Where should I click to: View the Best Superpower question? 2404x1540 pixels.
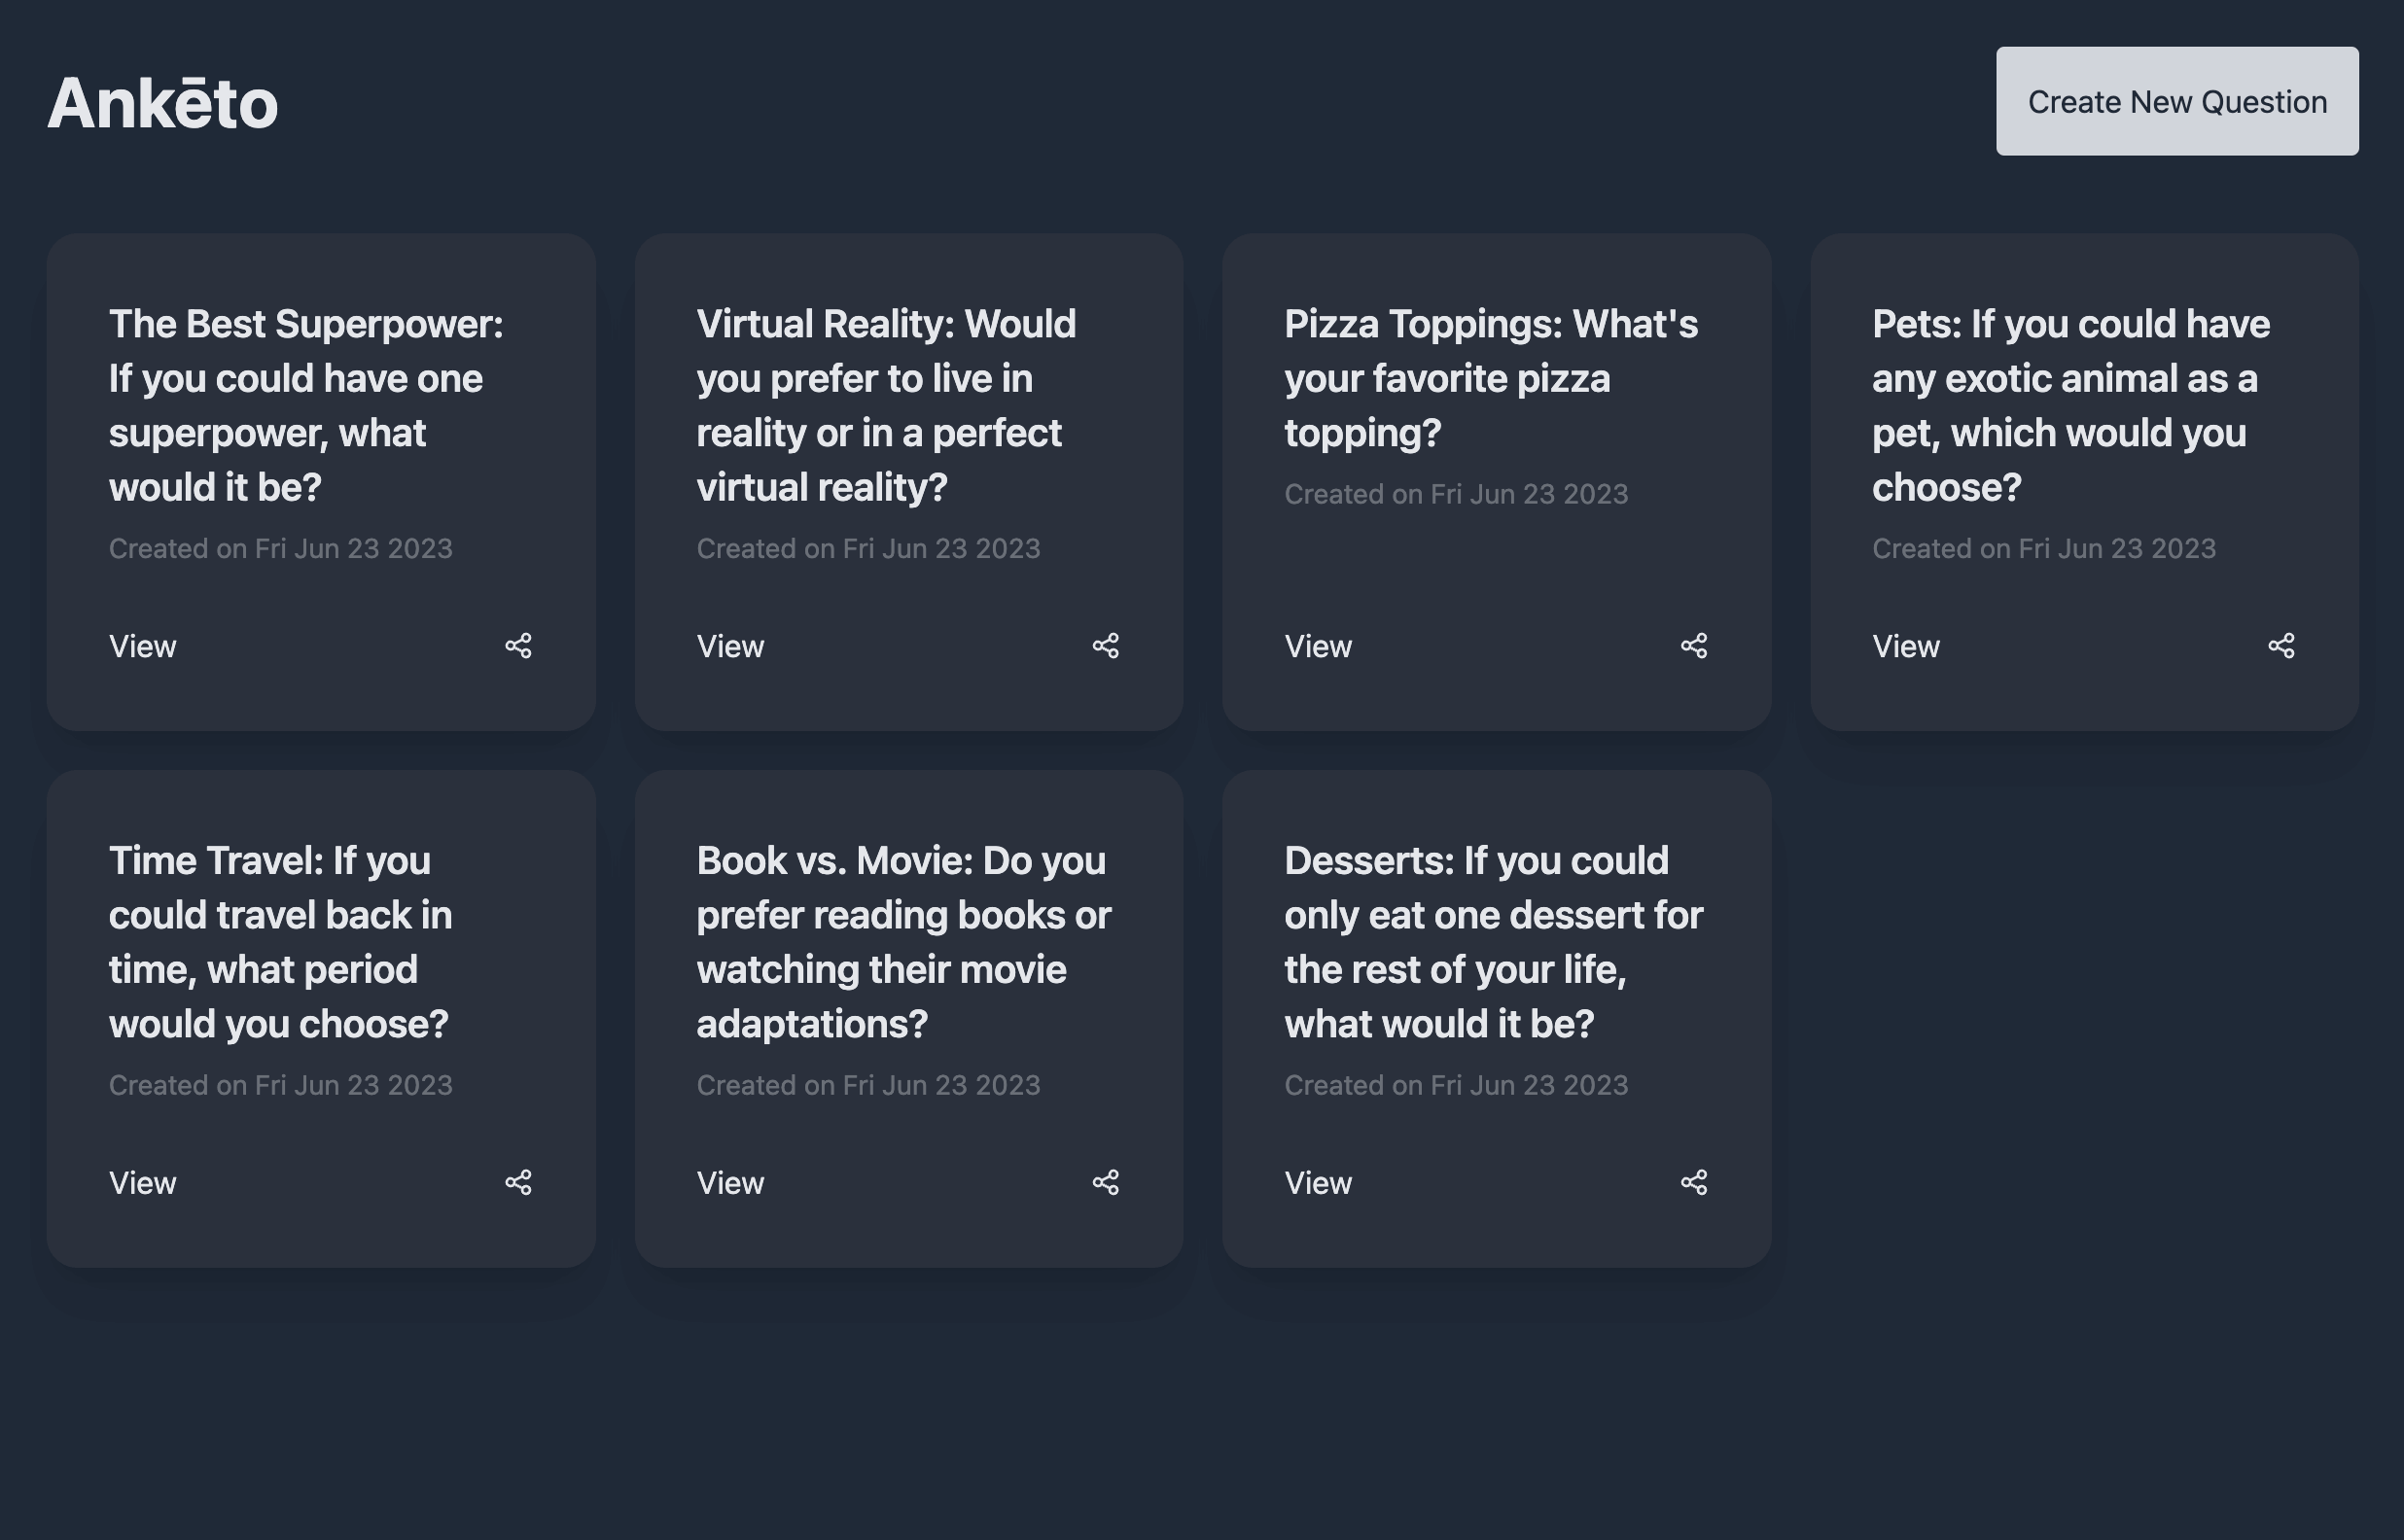142,647
